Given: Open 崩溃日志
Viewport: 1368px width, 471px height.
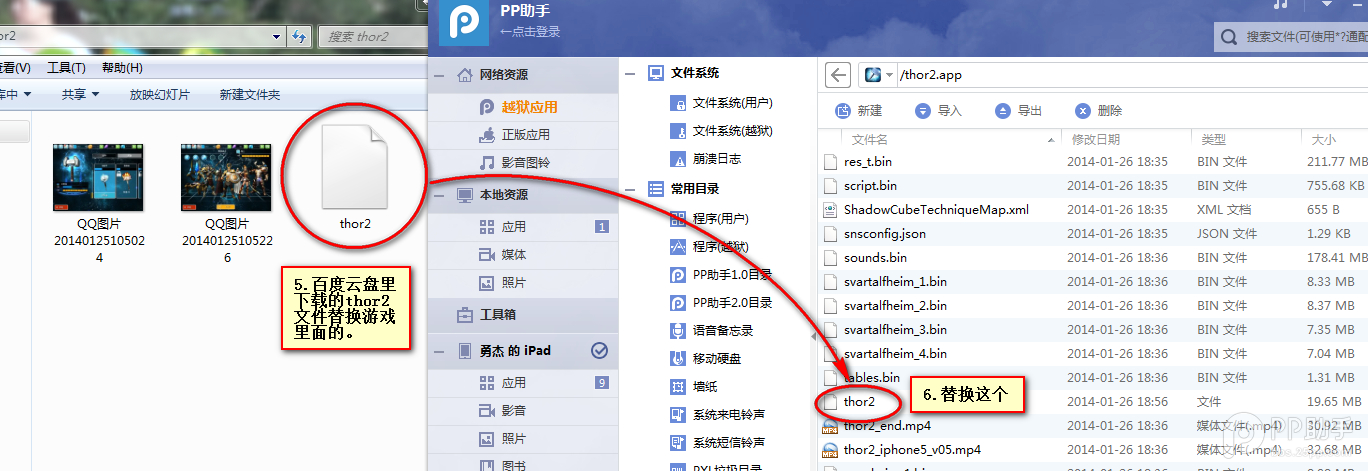Looking at the screenshot, I should (x=717, y=159).
